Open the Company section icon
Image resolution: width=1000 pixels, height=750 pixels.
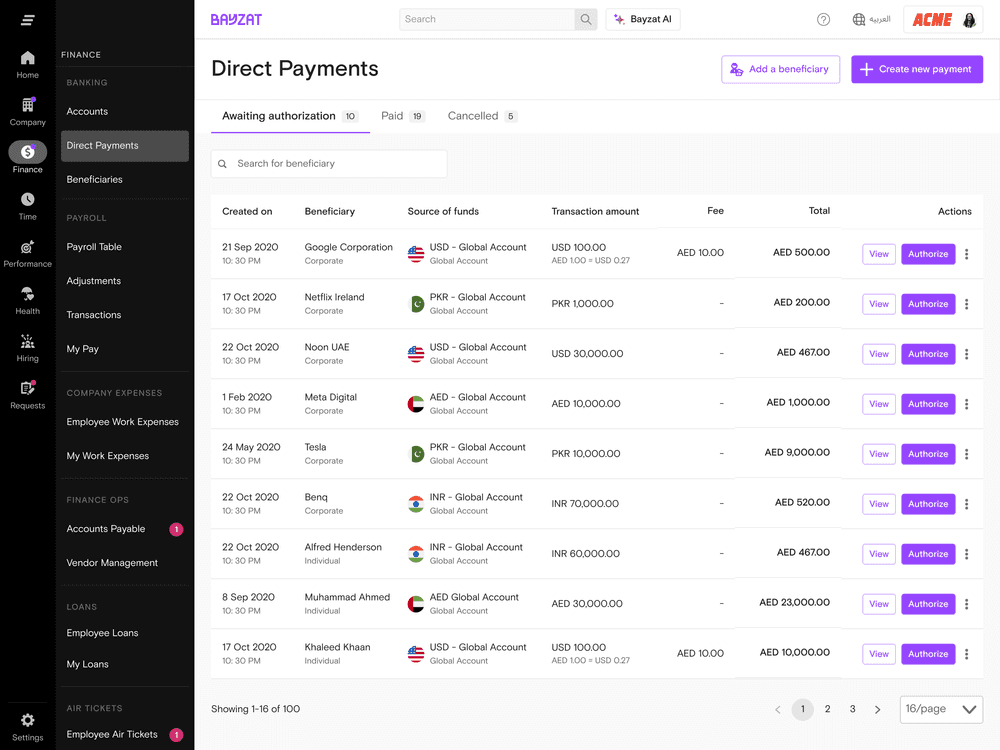tap(27, 112)
